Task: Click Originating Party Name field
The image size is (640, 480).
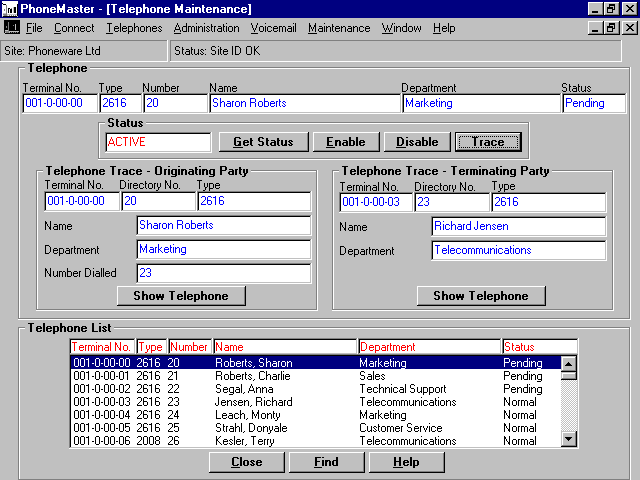Action: pos(224,225)
